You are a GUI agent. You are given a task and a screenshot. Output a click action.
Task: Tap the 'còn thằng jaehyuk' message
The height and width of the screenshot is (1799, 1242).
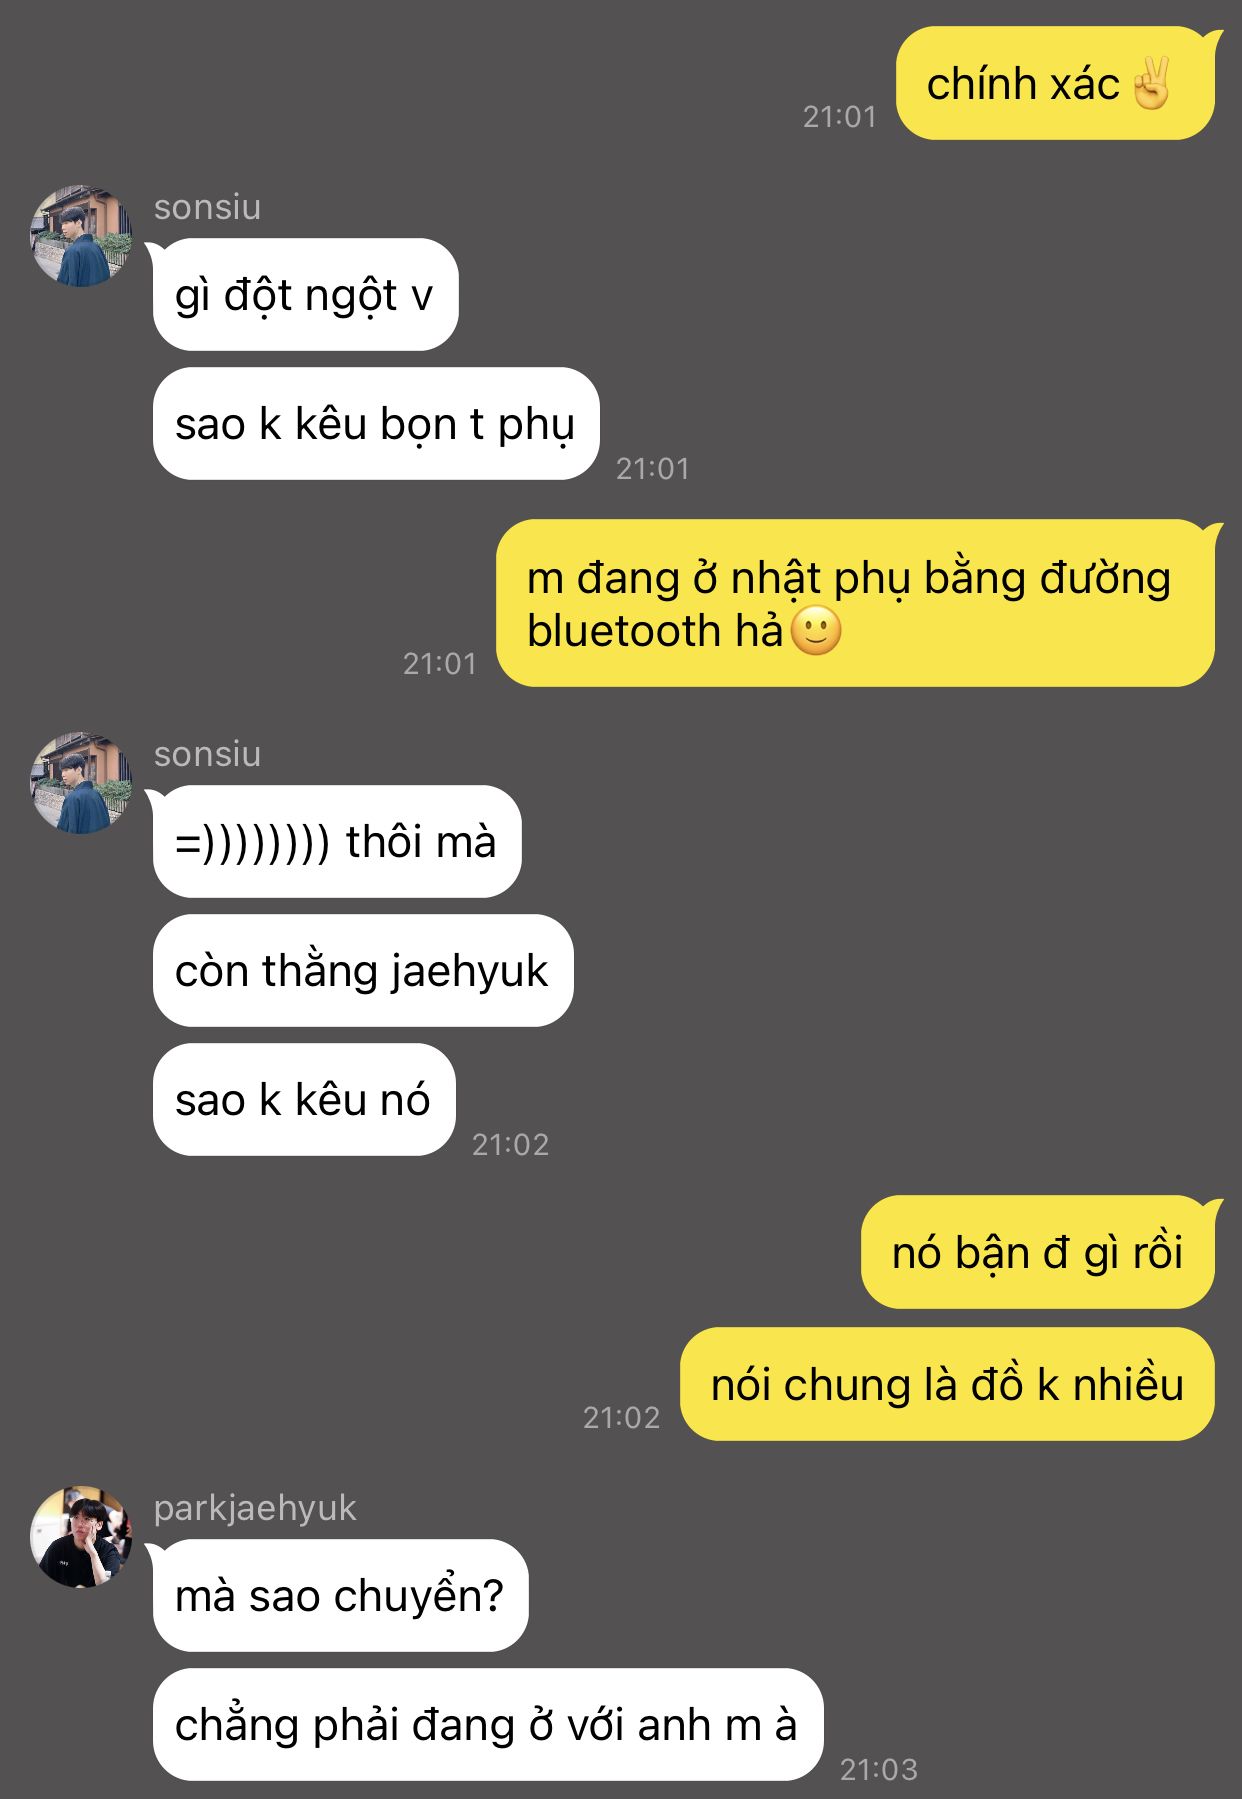(x=363, y=970)
